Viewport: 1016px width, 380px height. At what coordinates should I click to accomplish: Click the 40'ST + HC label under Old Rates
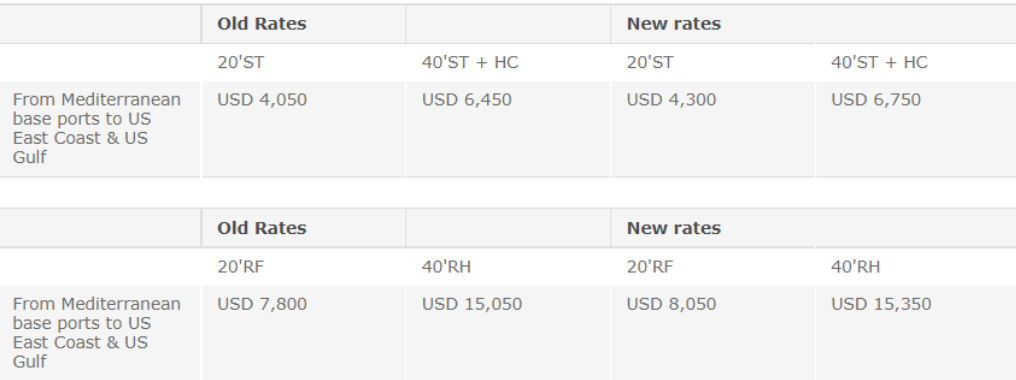coord(470,62)
